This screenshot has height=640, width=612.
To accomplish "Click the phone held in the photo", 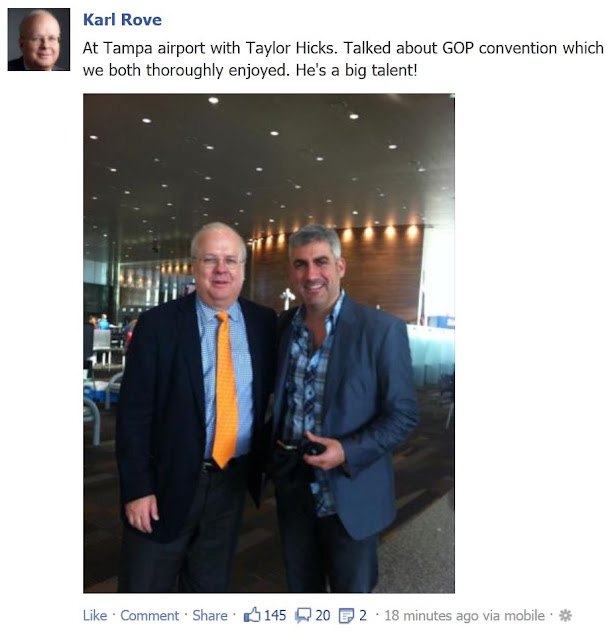I will [x=312, y=448].
